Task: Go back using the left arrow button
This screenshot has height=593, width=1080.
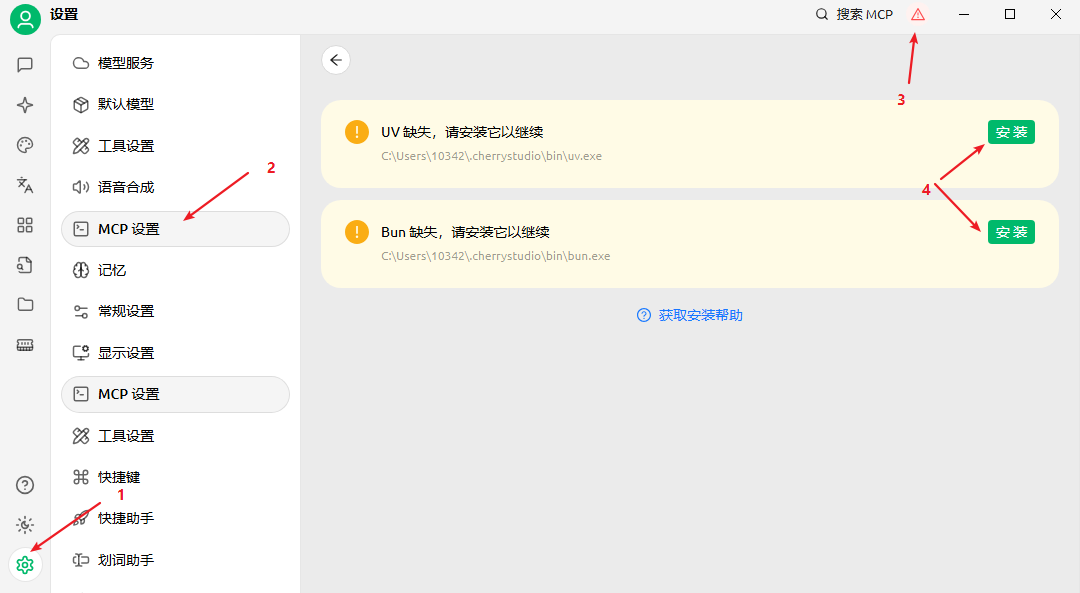Action: point(336,60)
